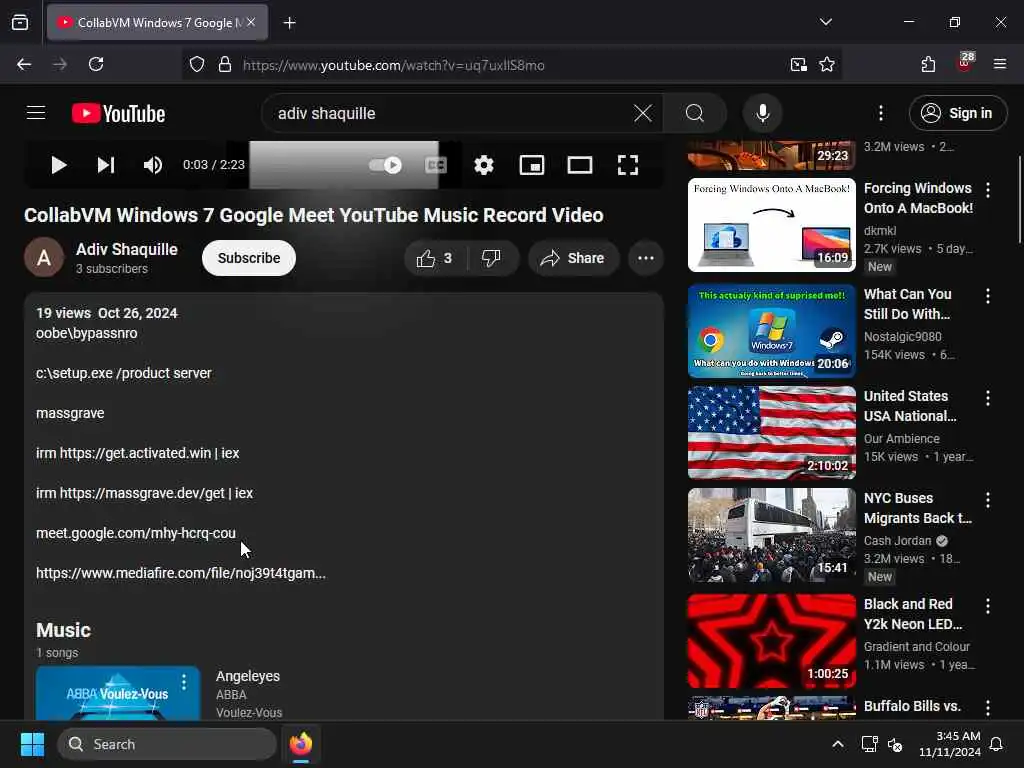Open more actions menu under video
Image resolution: width=1024 pixels, height=768 pixels.
646,258
